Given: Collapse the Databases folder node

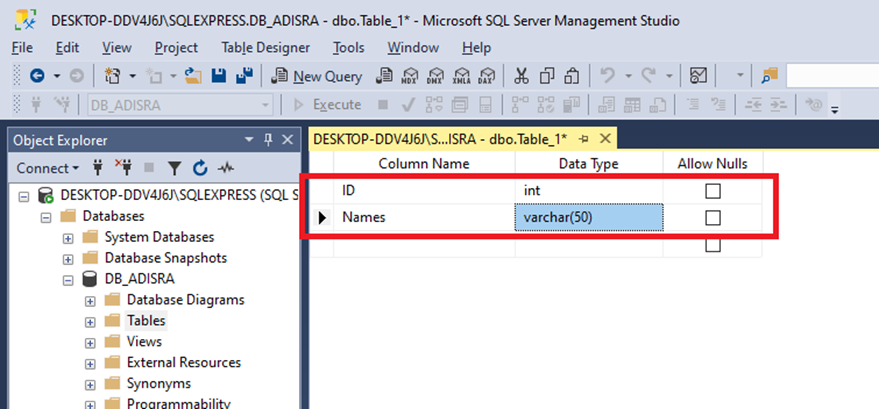Looking at the screenshot, I should click(46, 217).
